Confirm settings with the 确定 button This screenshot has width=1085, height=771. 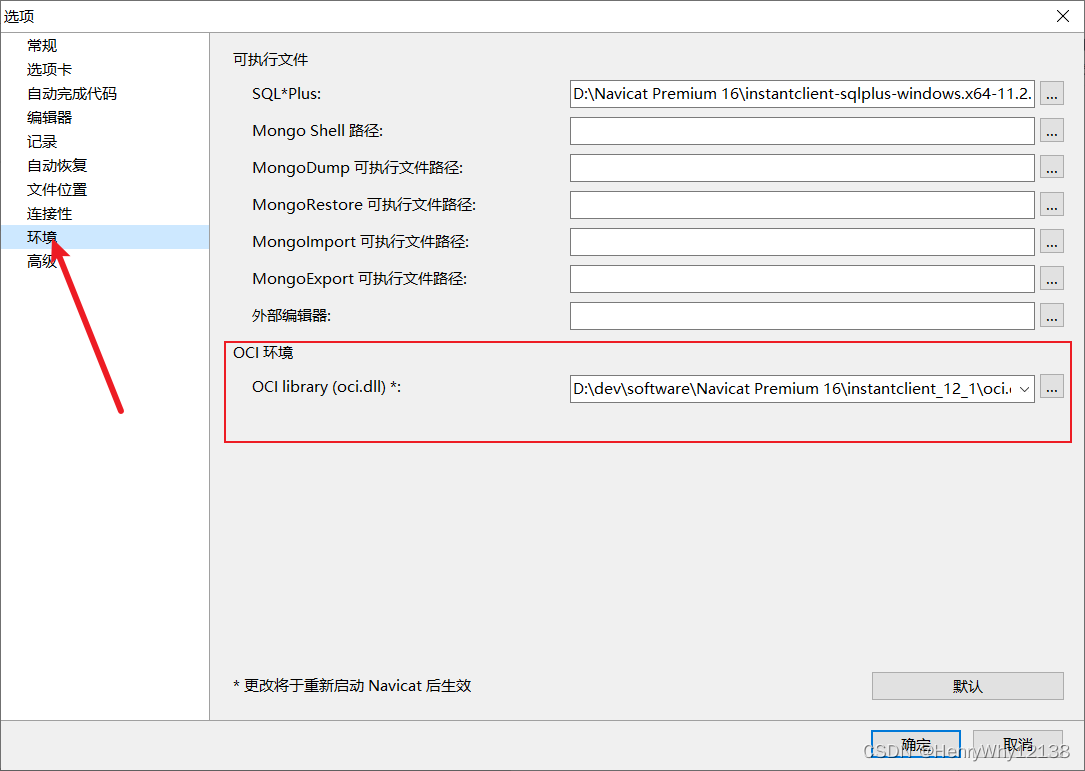[x=916, y=744]
